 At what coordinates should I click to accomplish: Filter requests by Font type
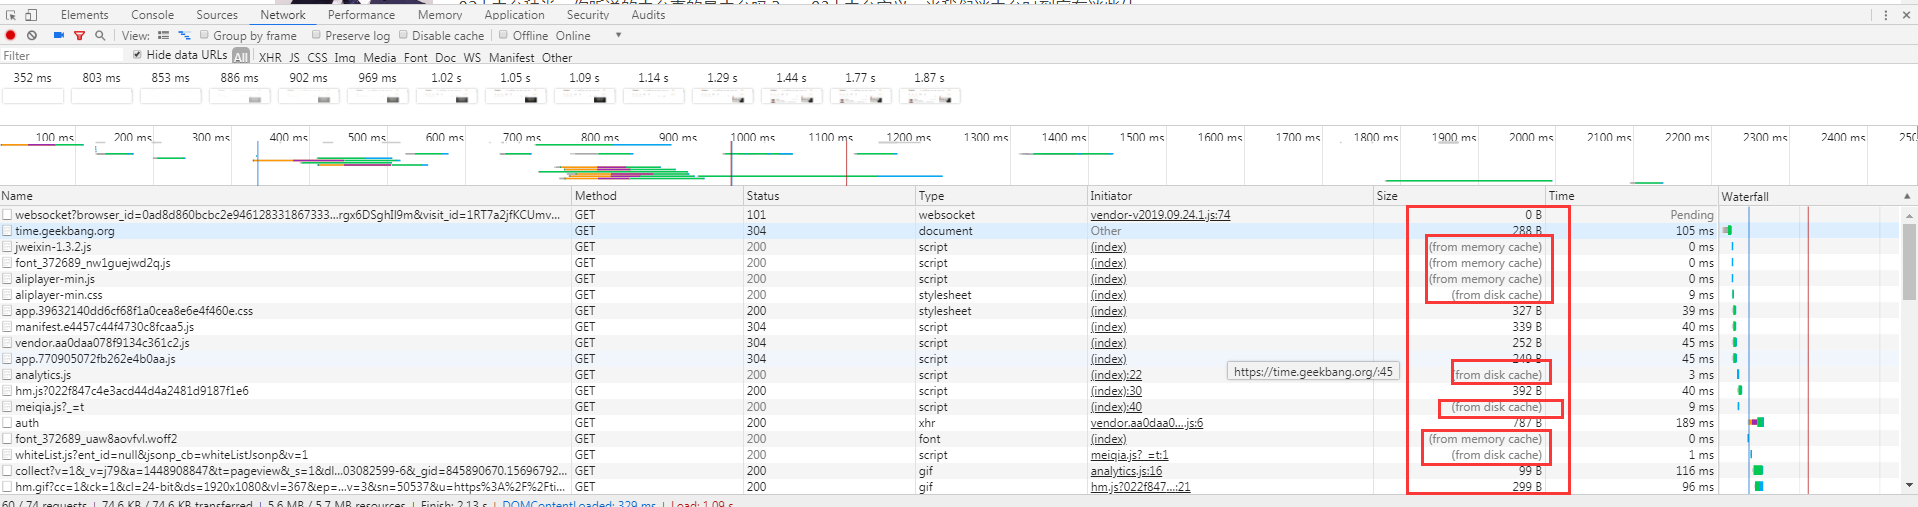(x=416, y=58)
